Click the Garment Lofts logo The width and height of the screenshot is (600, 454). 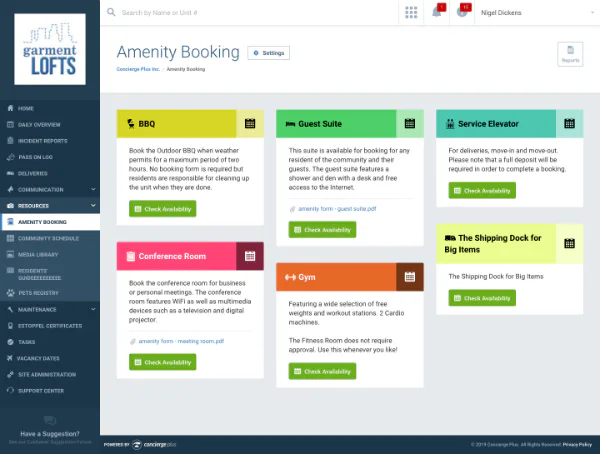click(x=50, y=49)
